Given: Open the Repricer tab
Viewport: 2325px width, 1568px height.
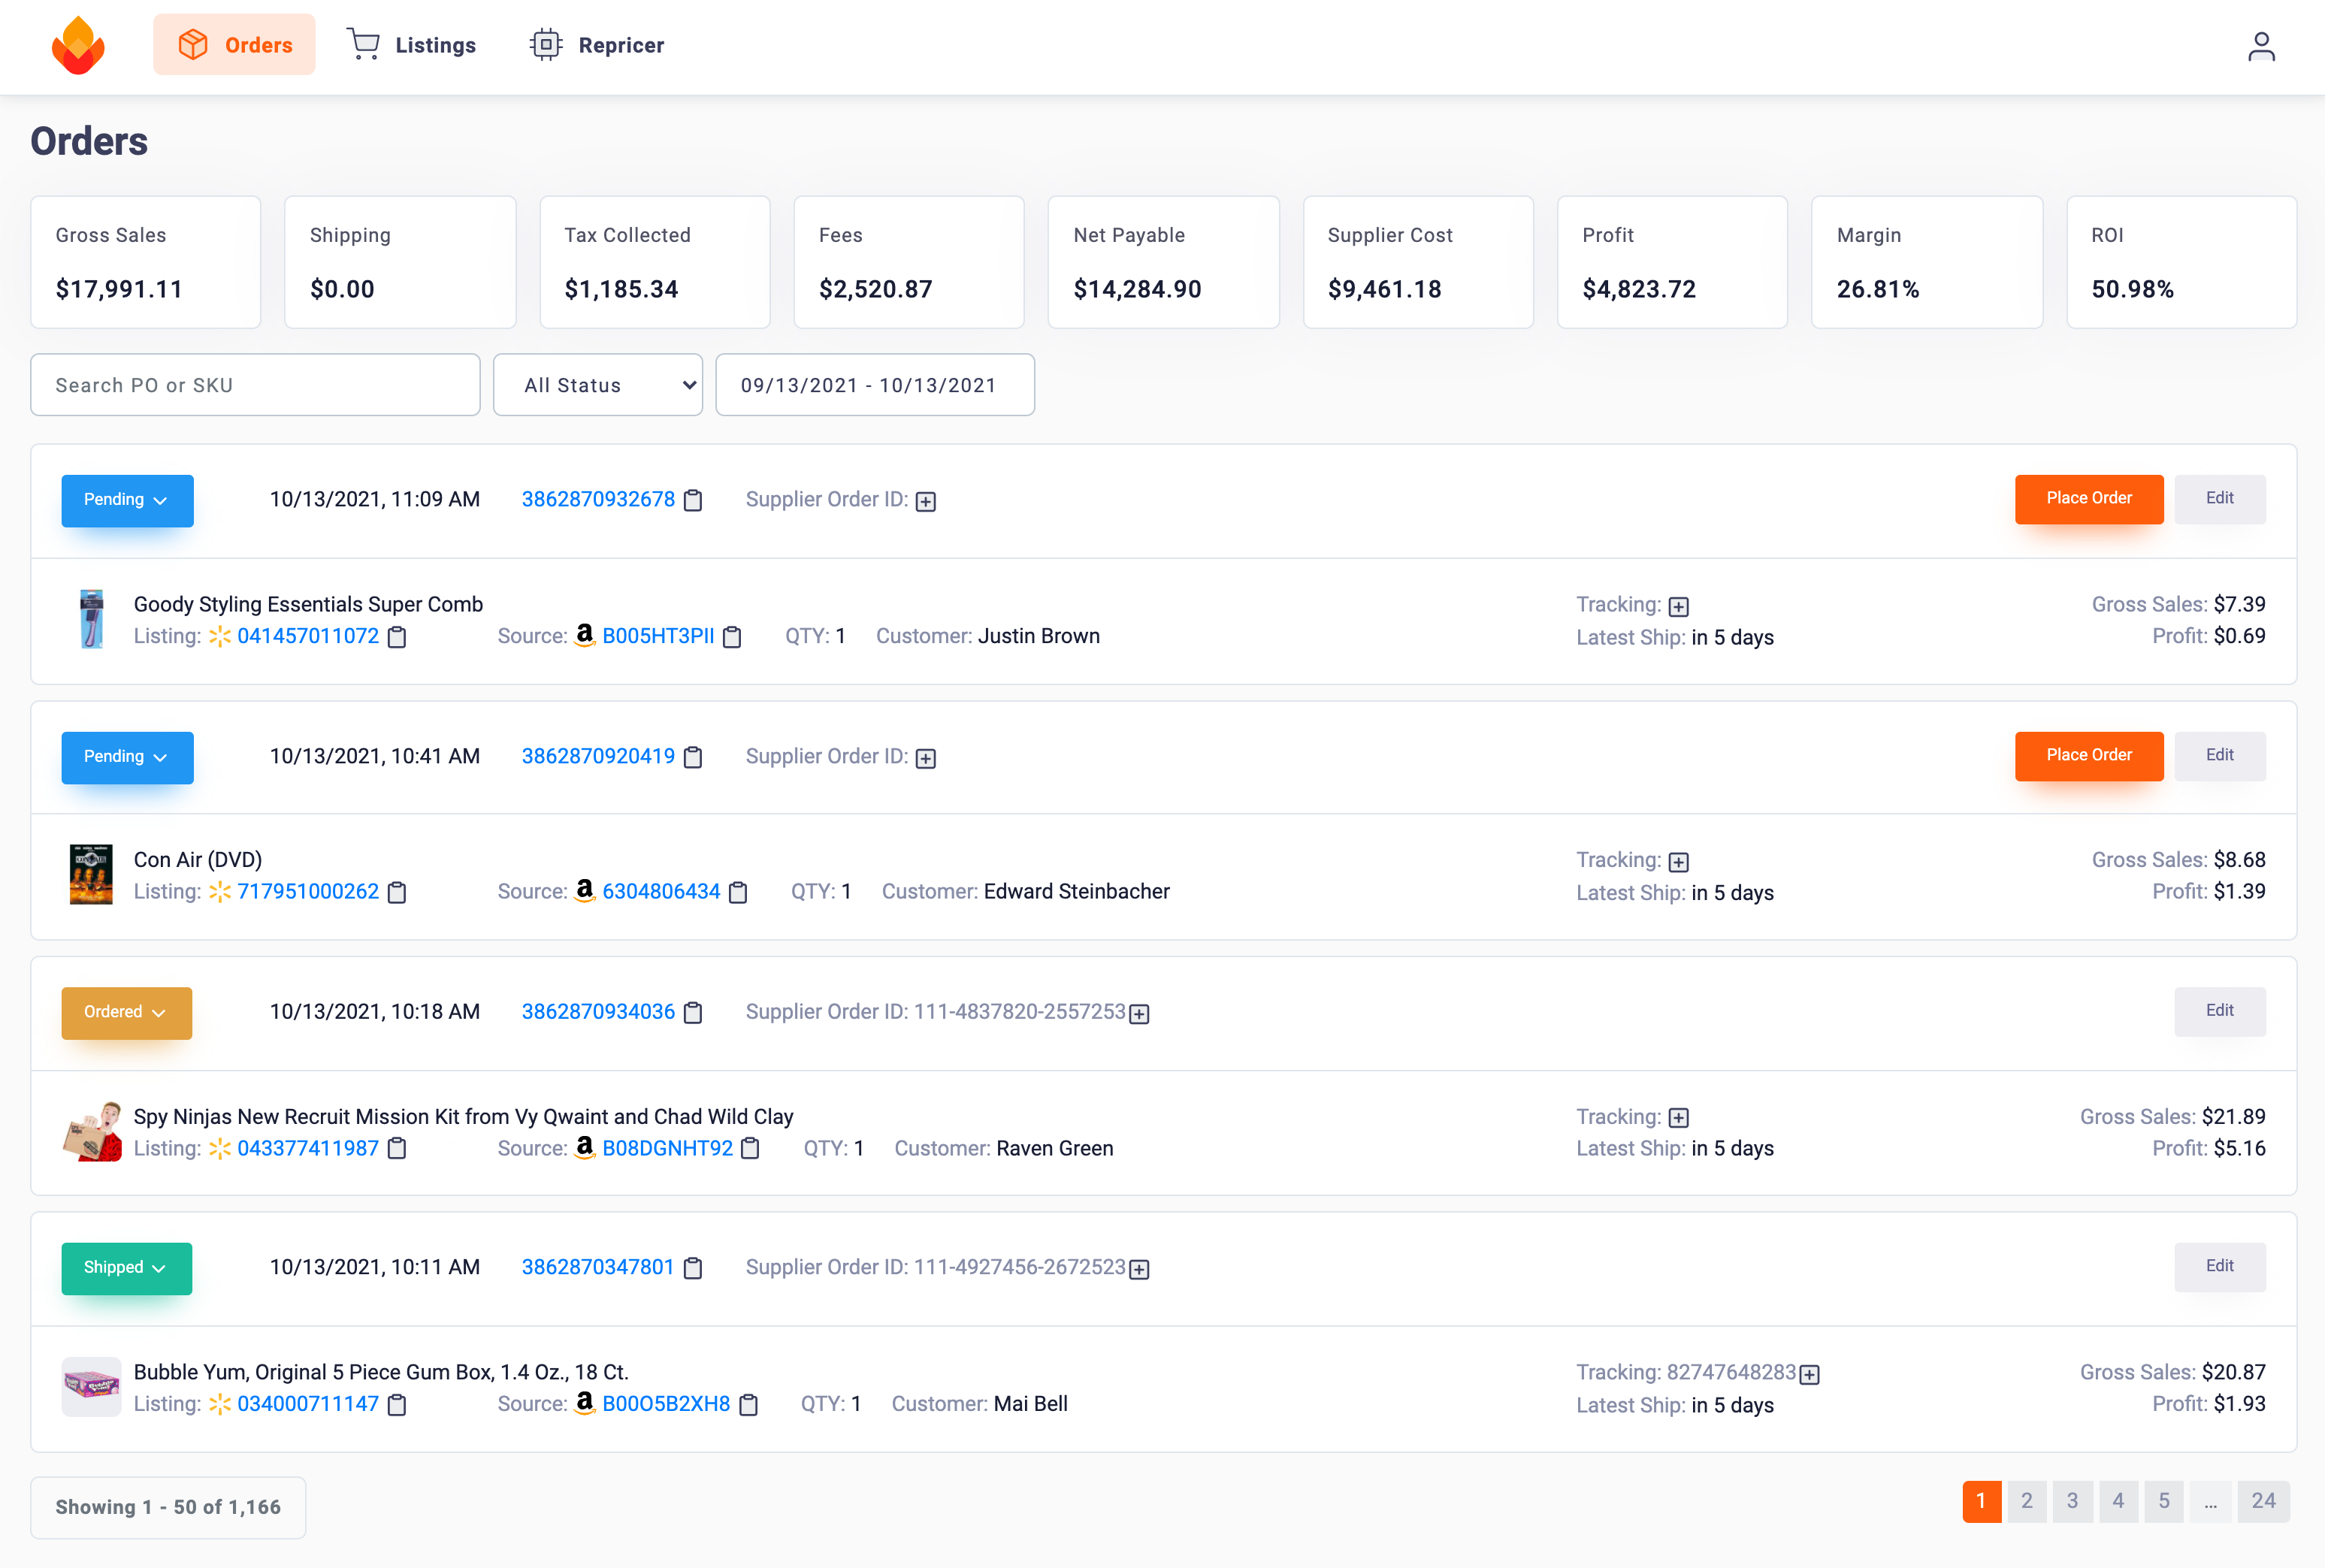Looking at the screenshot, I should (x=597, y=45).
